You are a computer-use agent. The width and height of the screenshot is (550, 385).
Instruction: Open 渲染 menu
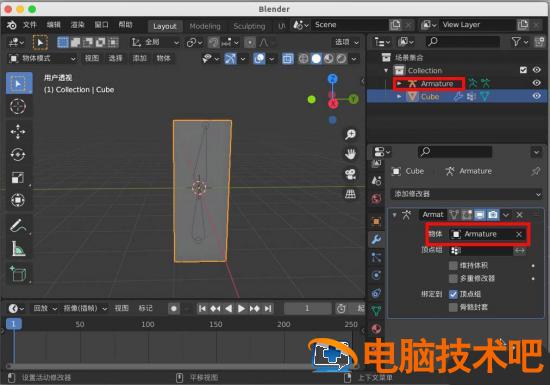tap(78, 25)
